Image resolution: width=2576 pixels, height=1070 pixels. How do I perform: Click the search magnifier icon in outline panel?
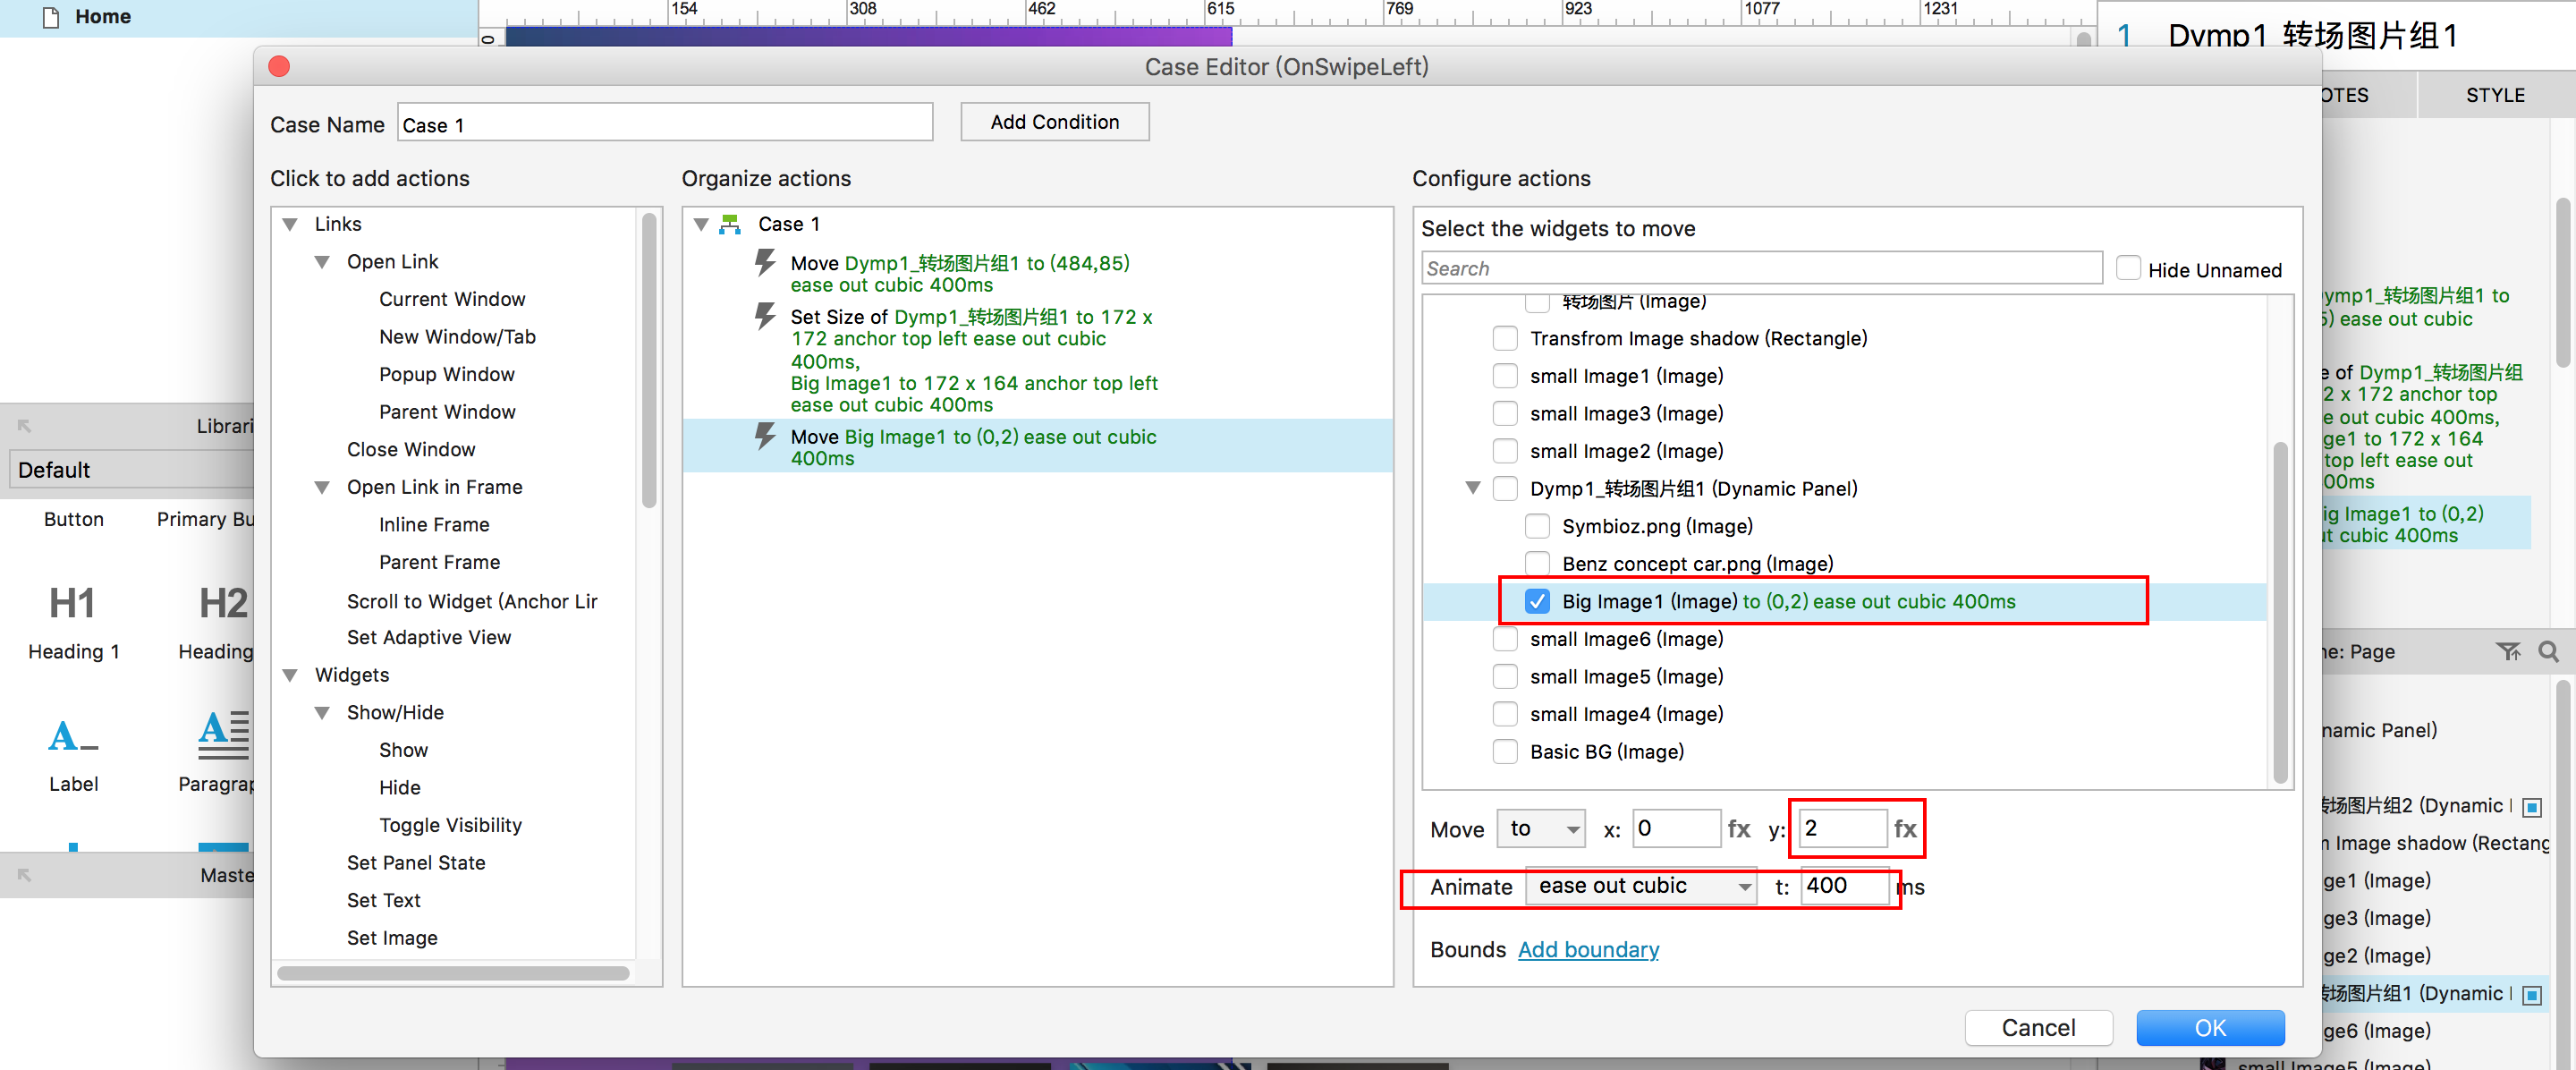tap(2549, 652)
